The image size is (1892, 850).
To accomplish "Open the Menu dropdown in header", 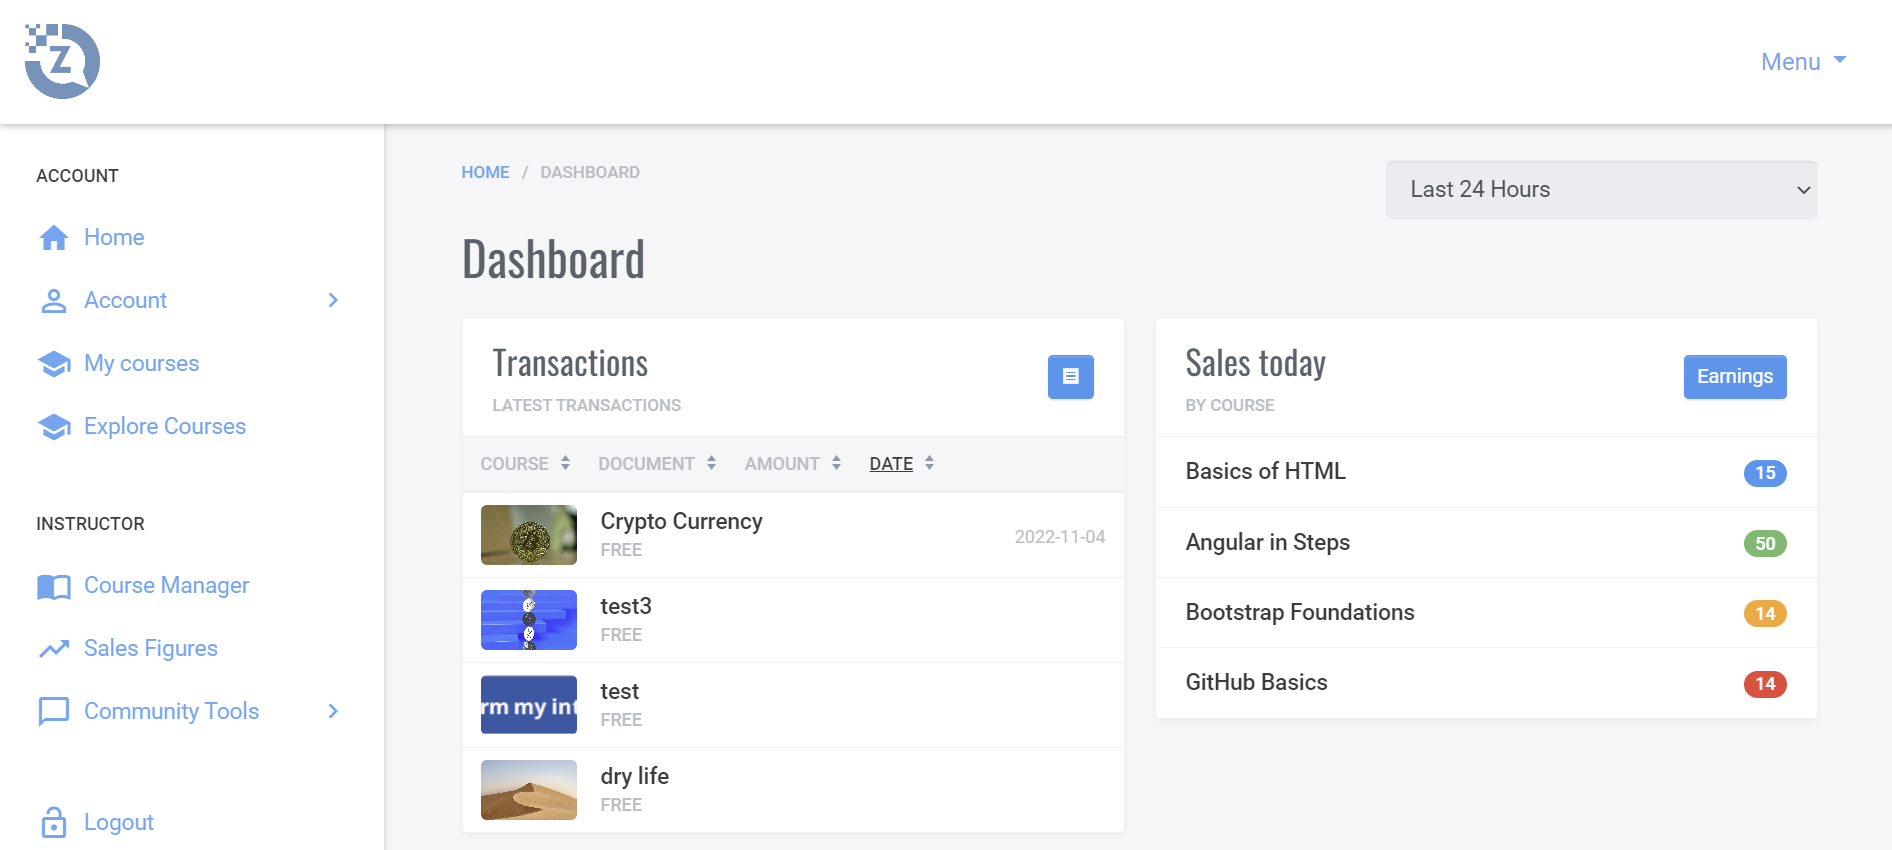I will [x=1803, y=62].
